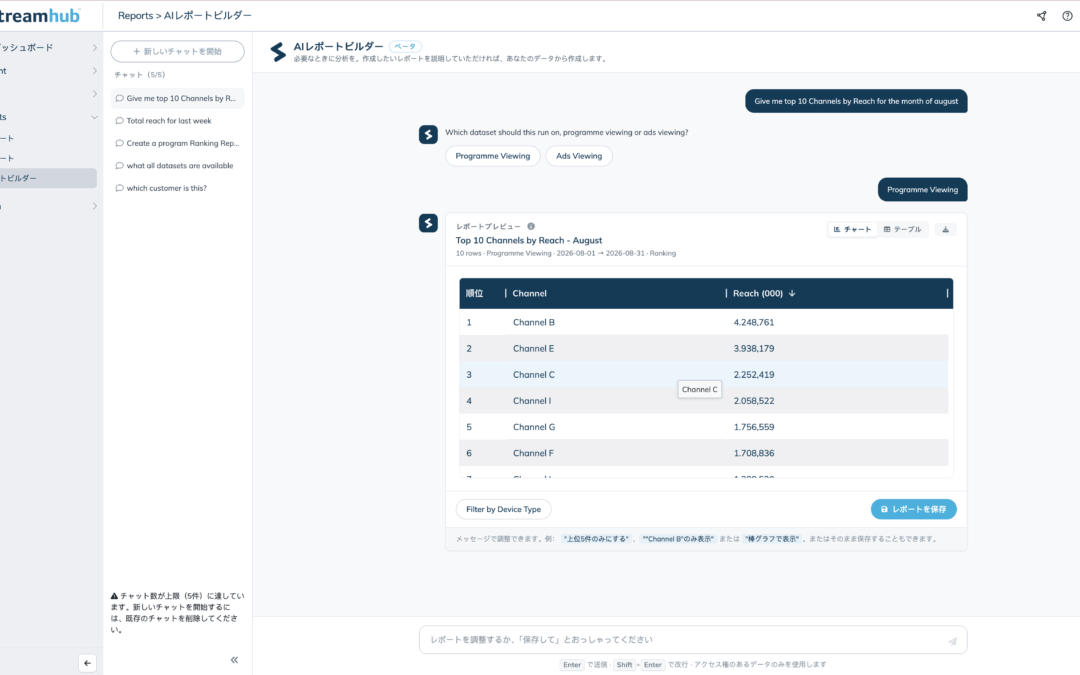Click the ベータ badge next to the title
The image size is (1080, 675).
[405, 47]
